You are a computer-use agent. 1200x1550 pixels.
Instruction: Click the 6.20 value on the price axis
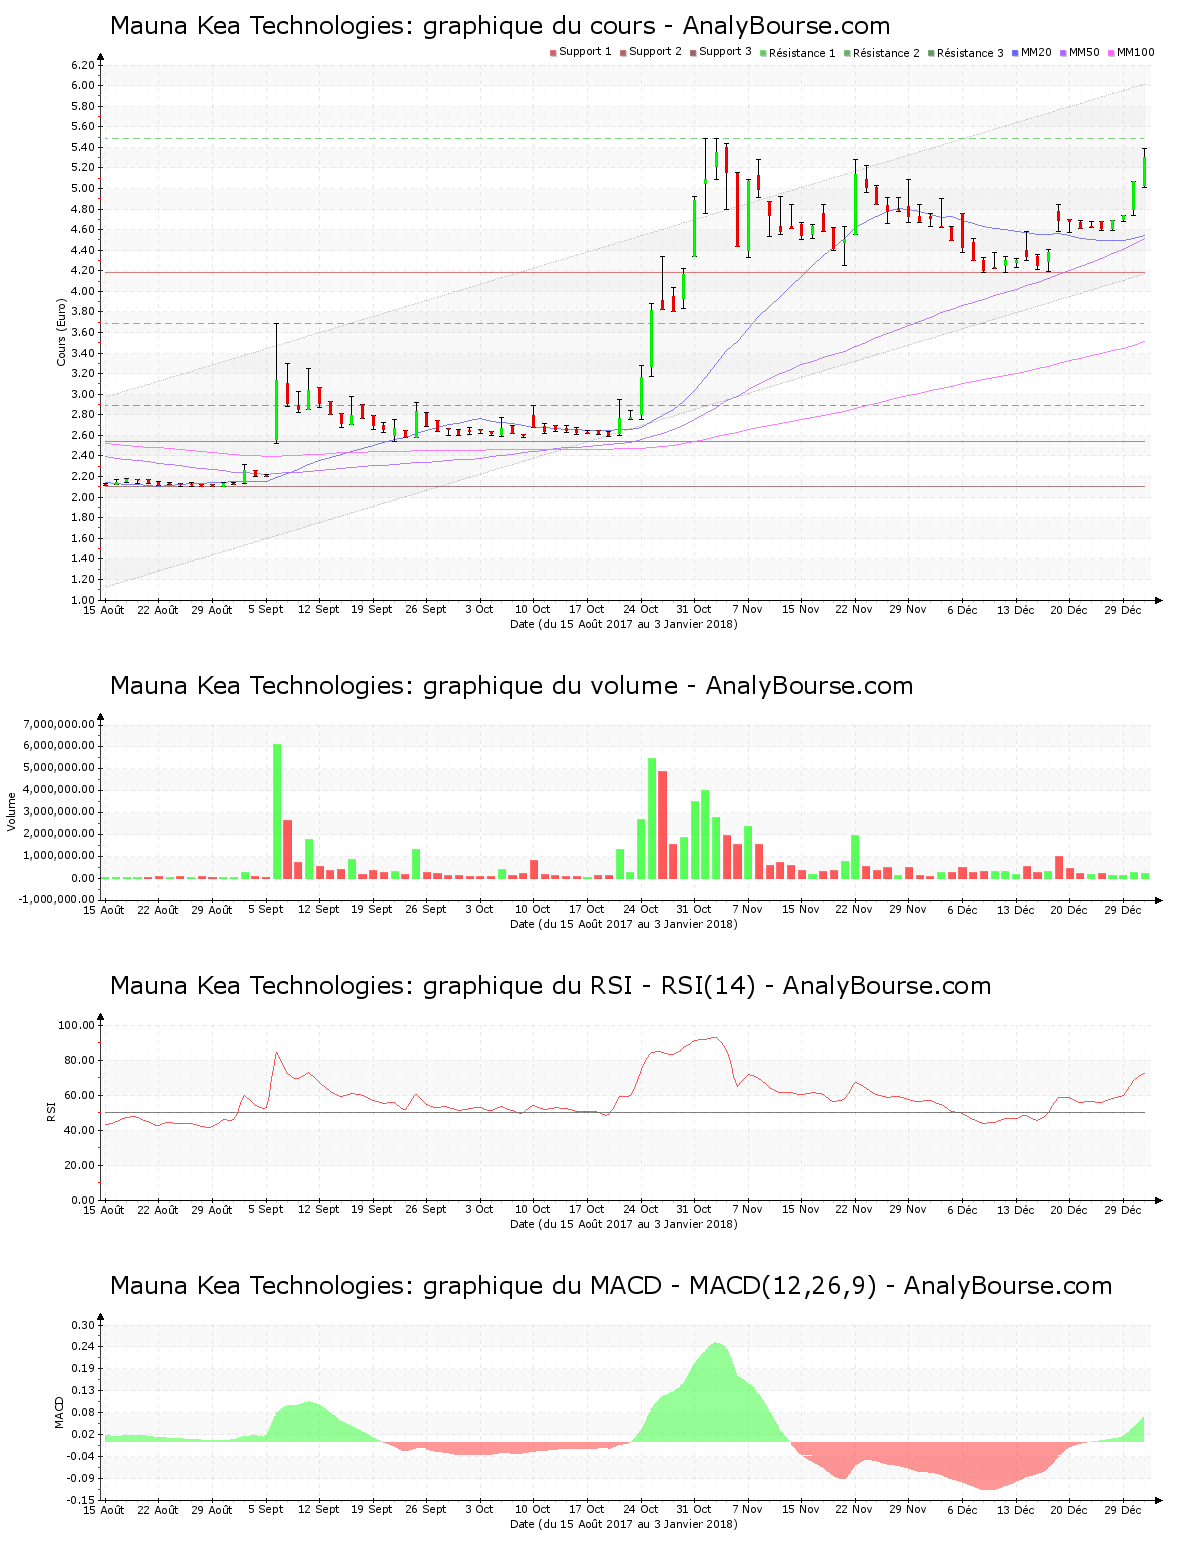tap(83, 65)
